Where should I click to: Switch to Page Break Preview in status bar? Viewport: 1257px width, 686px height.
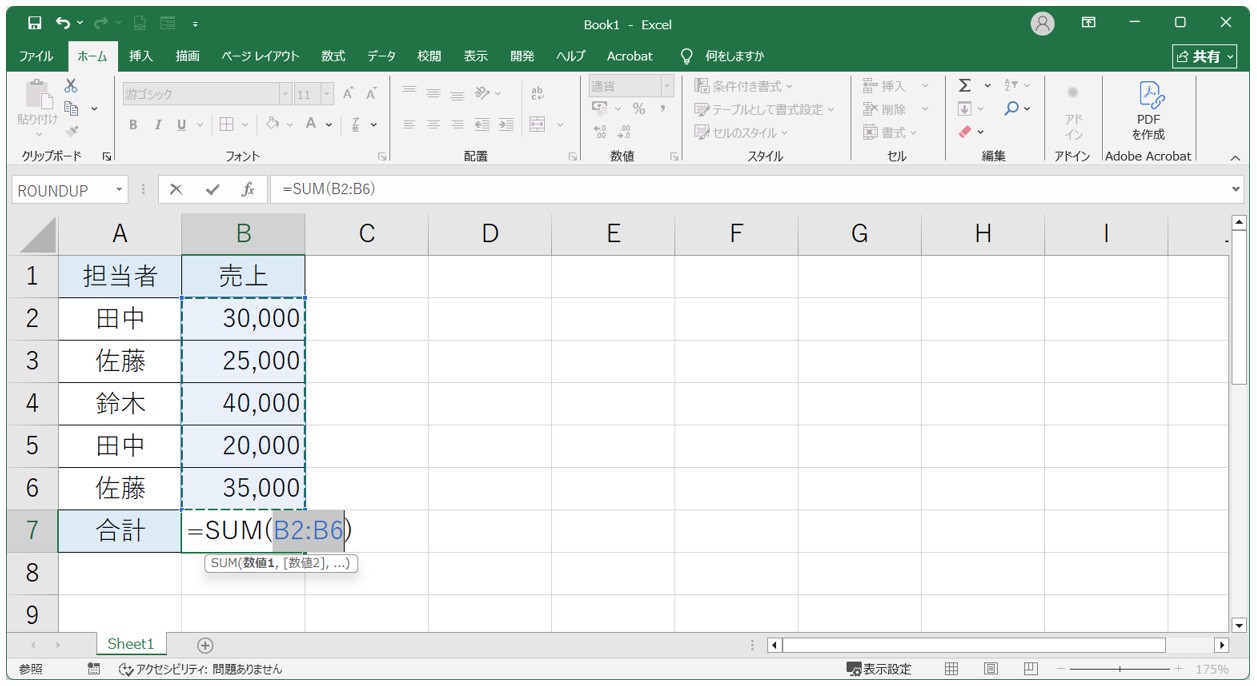(1030, 669)
